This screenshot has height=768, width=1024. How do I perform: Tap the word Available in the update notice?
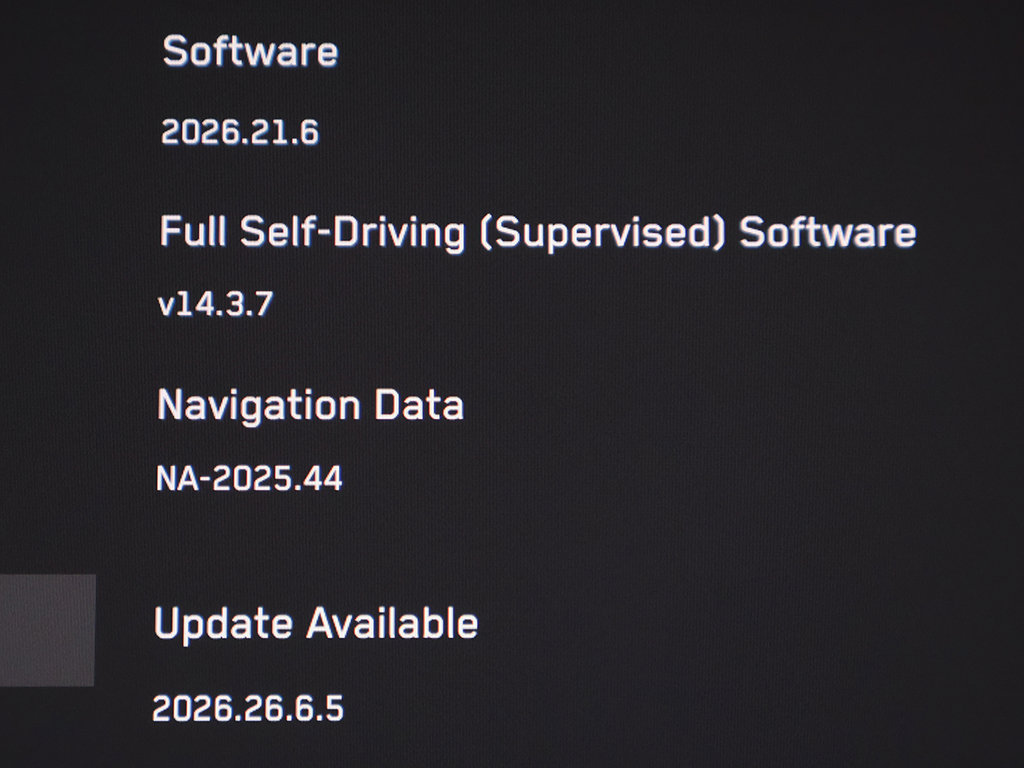point(392,623)
